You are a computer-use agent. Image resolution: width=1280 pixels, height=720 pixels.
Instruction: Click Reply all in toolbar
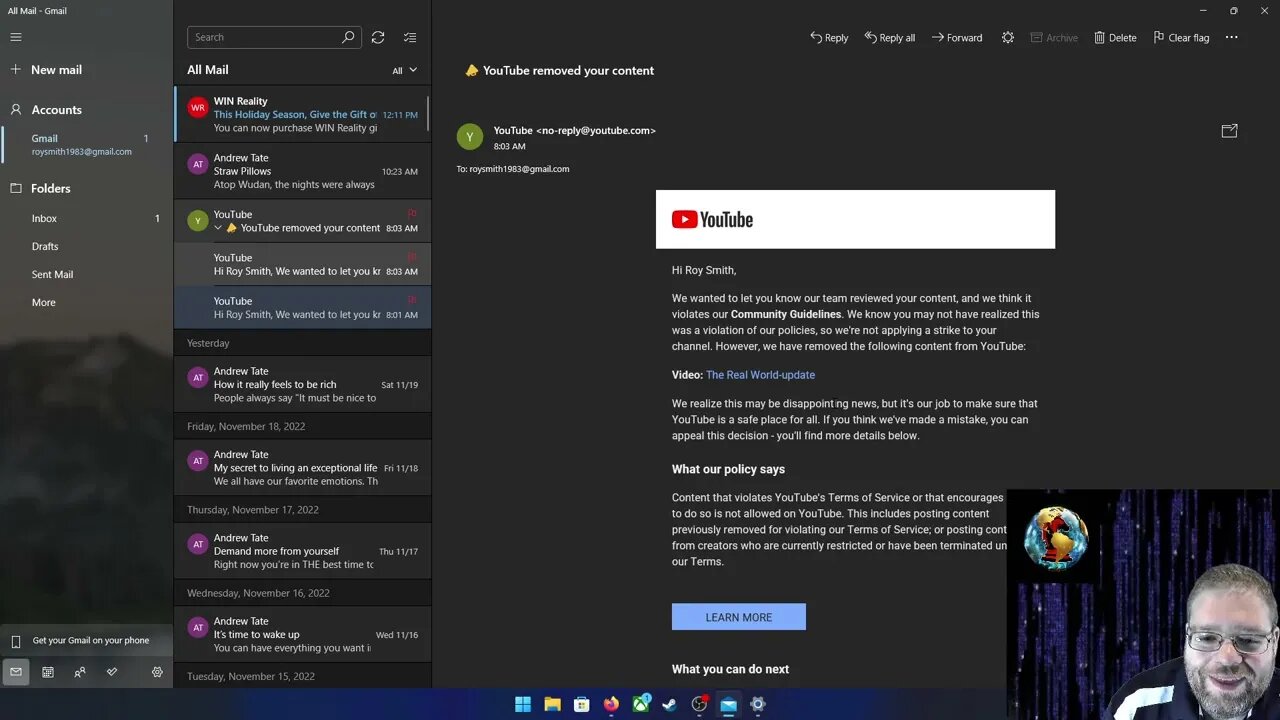(x=890, y=38)
